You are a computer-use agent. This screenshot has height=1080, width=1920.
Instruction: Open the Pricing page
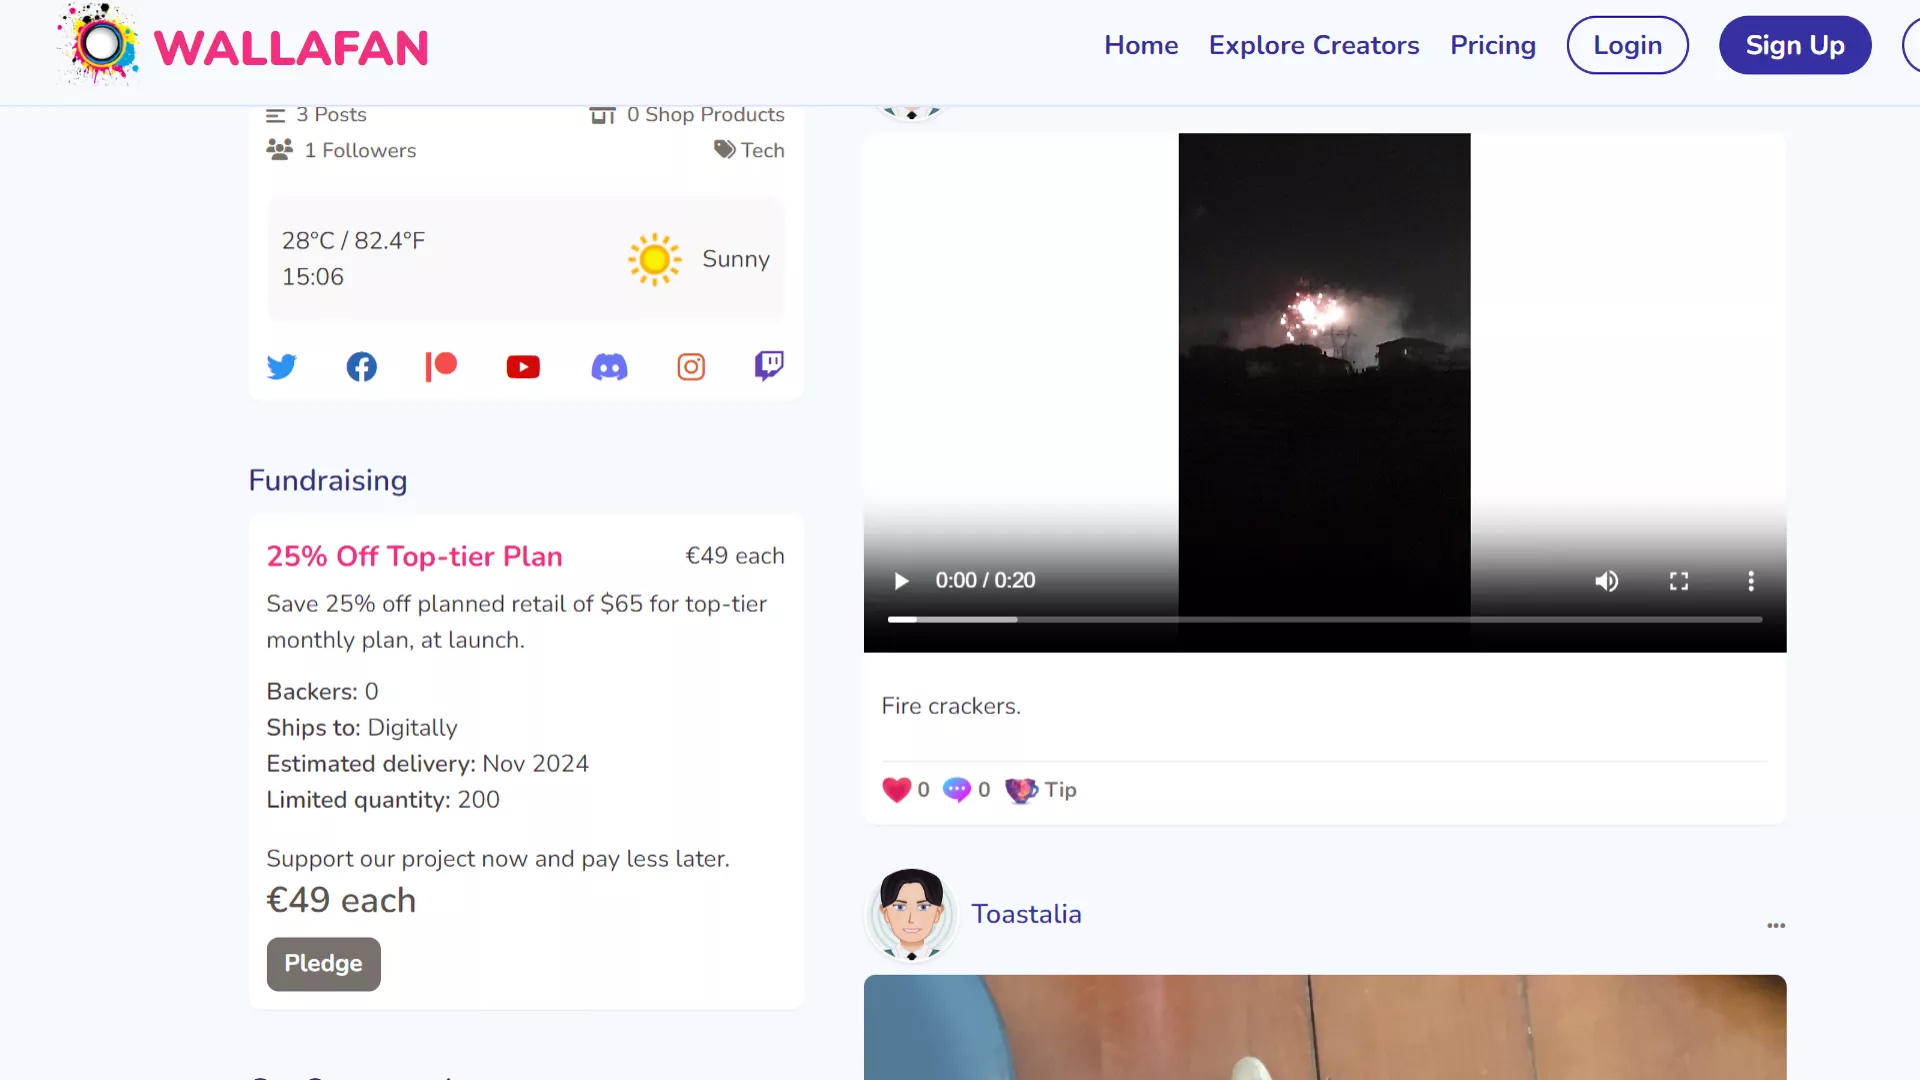(x=1493, y=45)
